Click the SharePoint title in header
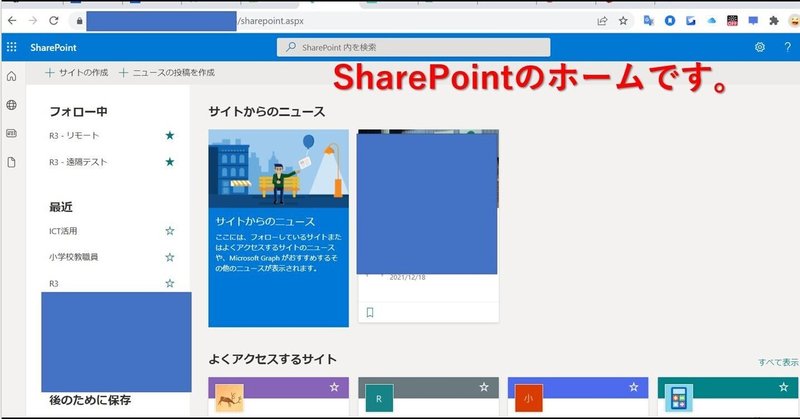Viewport: 800px width, 419px height. [53, 47]
